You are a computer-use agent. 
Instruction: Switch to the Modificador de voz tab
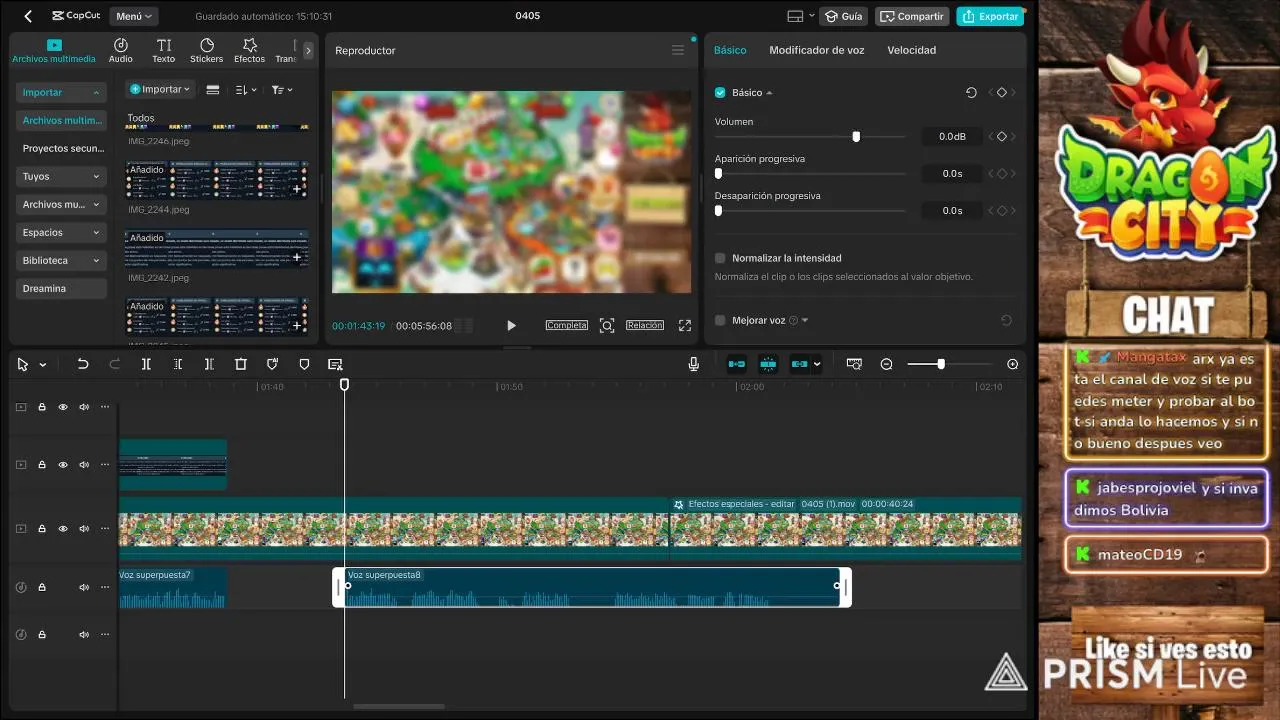[816, 50]
